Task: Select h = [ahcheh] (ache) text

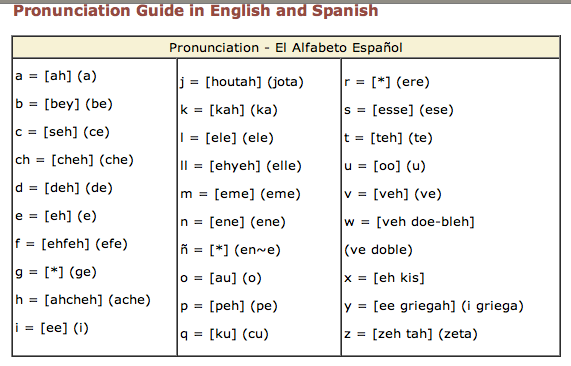Action: tap(83, 300)
